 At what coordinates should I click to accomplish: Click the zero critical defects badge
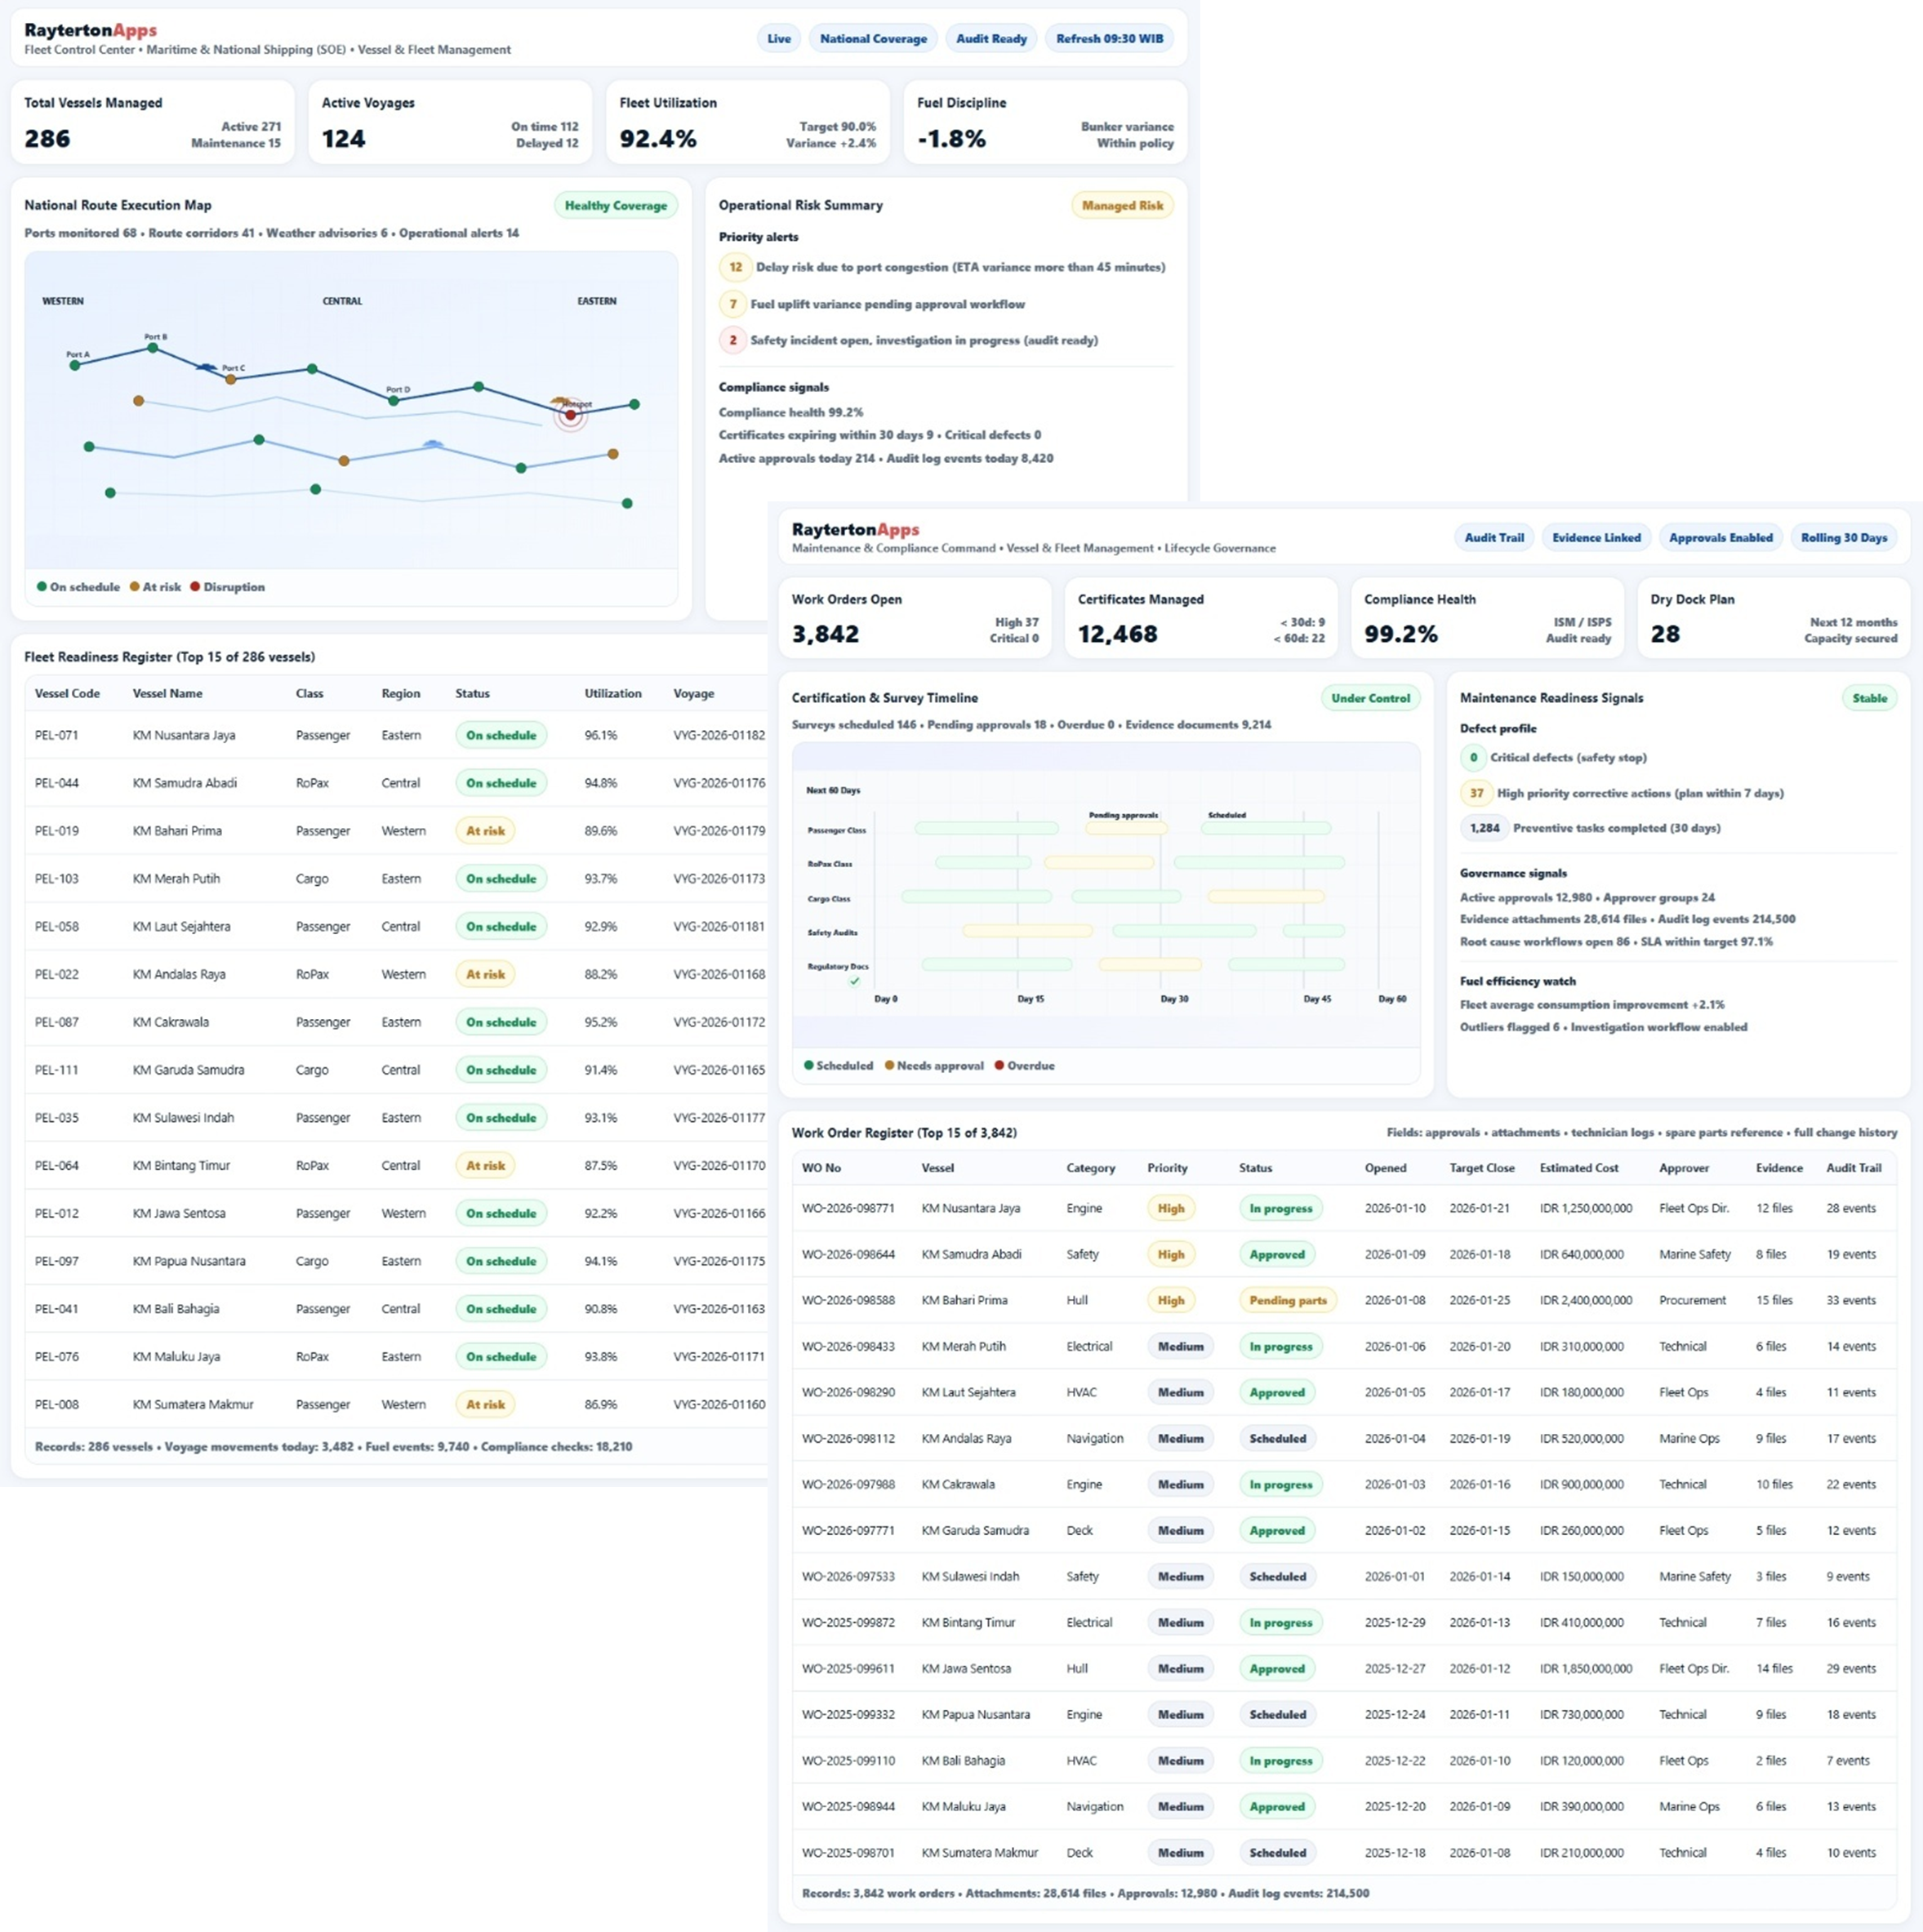[x=1473, y=757]
